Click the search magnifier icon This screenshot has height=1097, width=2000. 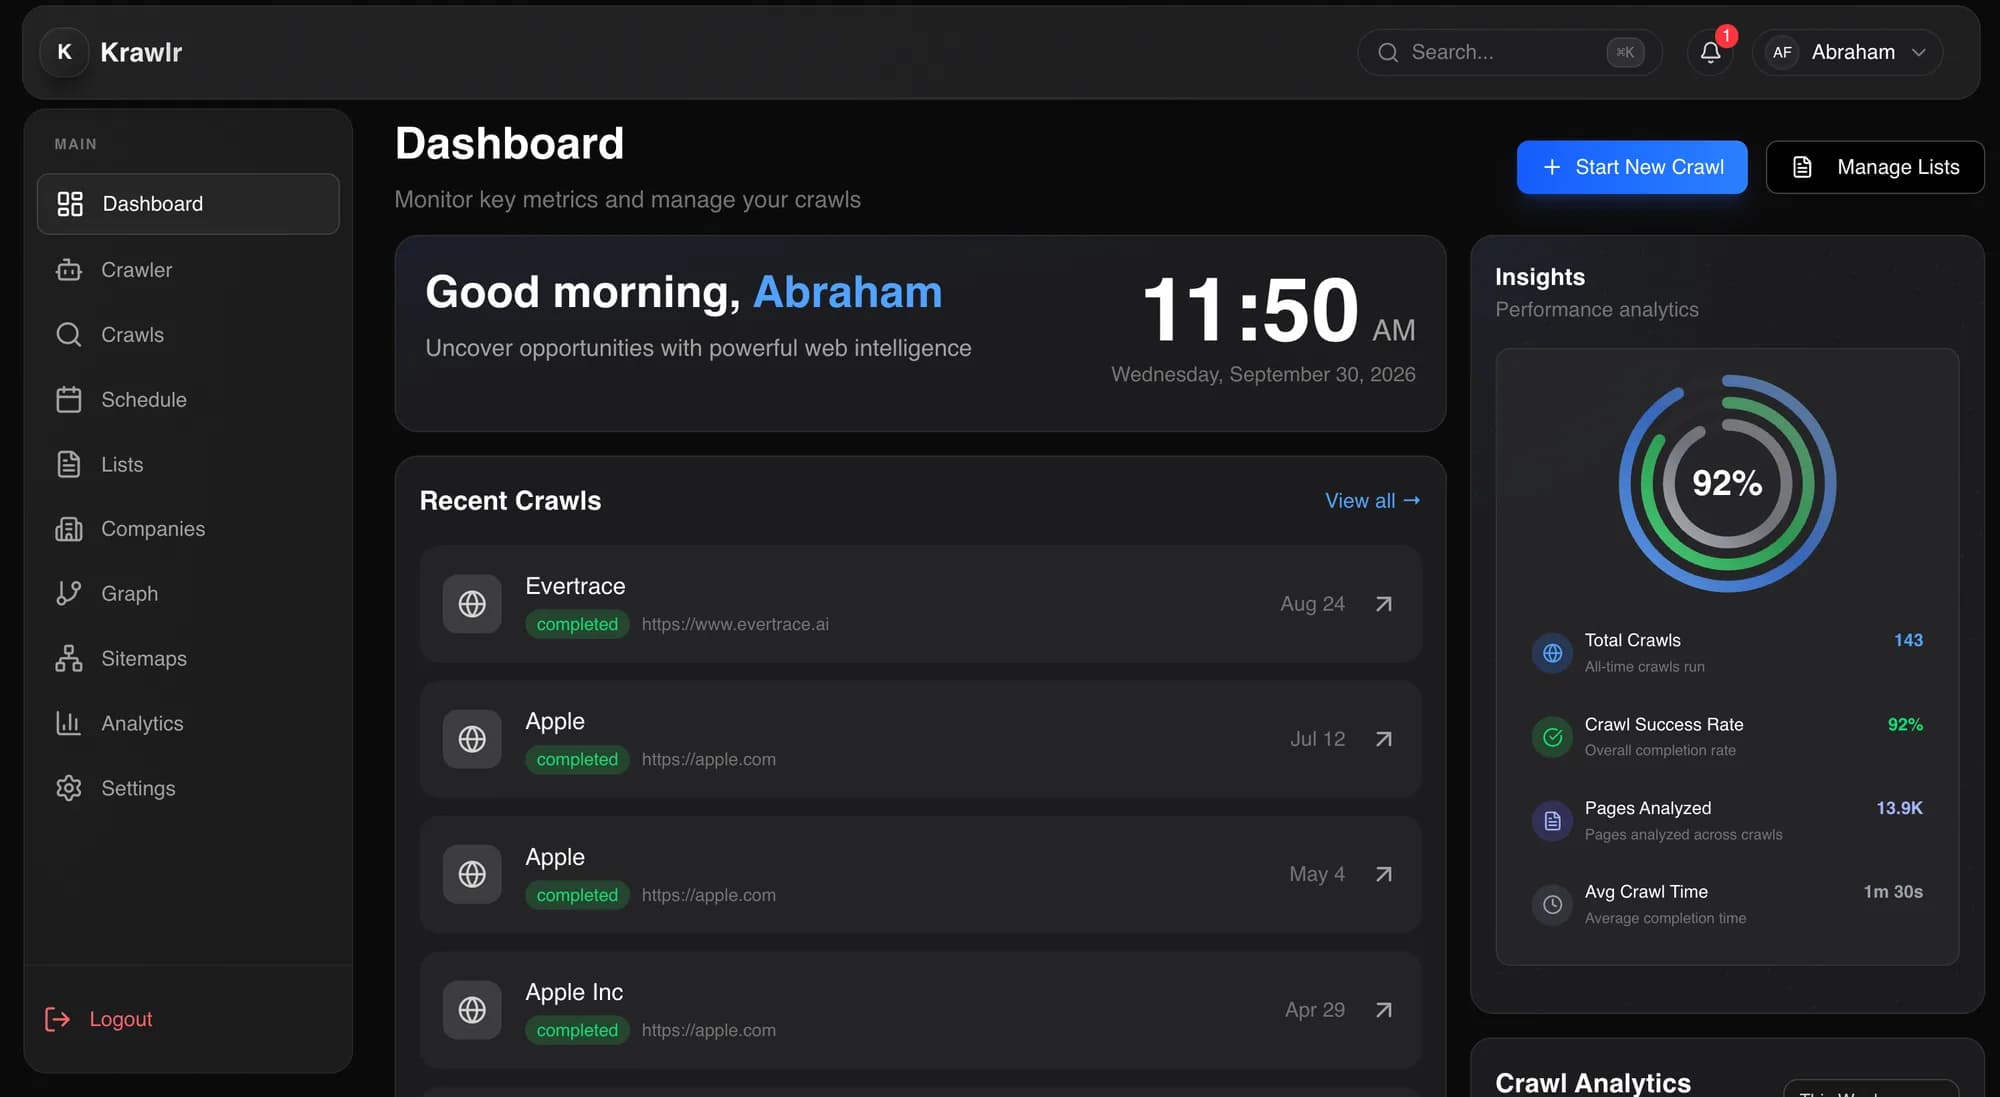1388,52
